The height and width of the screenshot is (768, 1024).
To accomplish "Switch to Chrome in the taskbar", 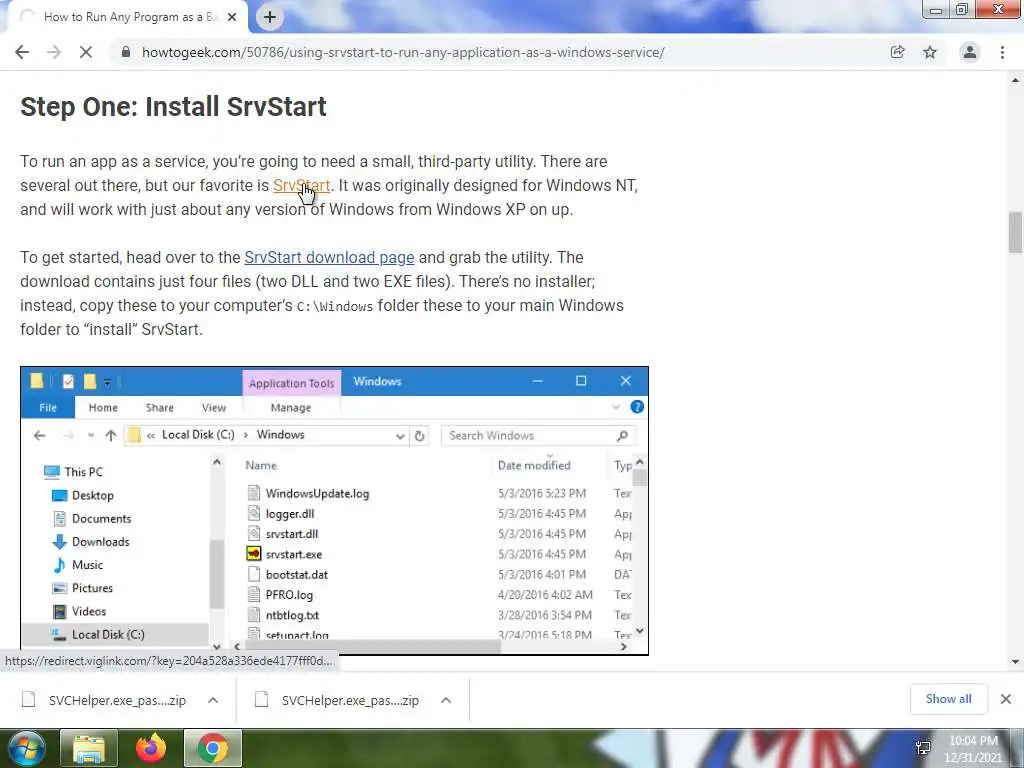I will 213,748.
